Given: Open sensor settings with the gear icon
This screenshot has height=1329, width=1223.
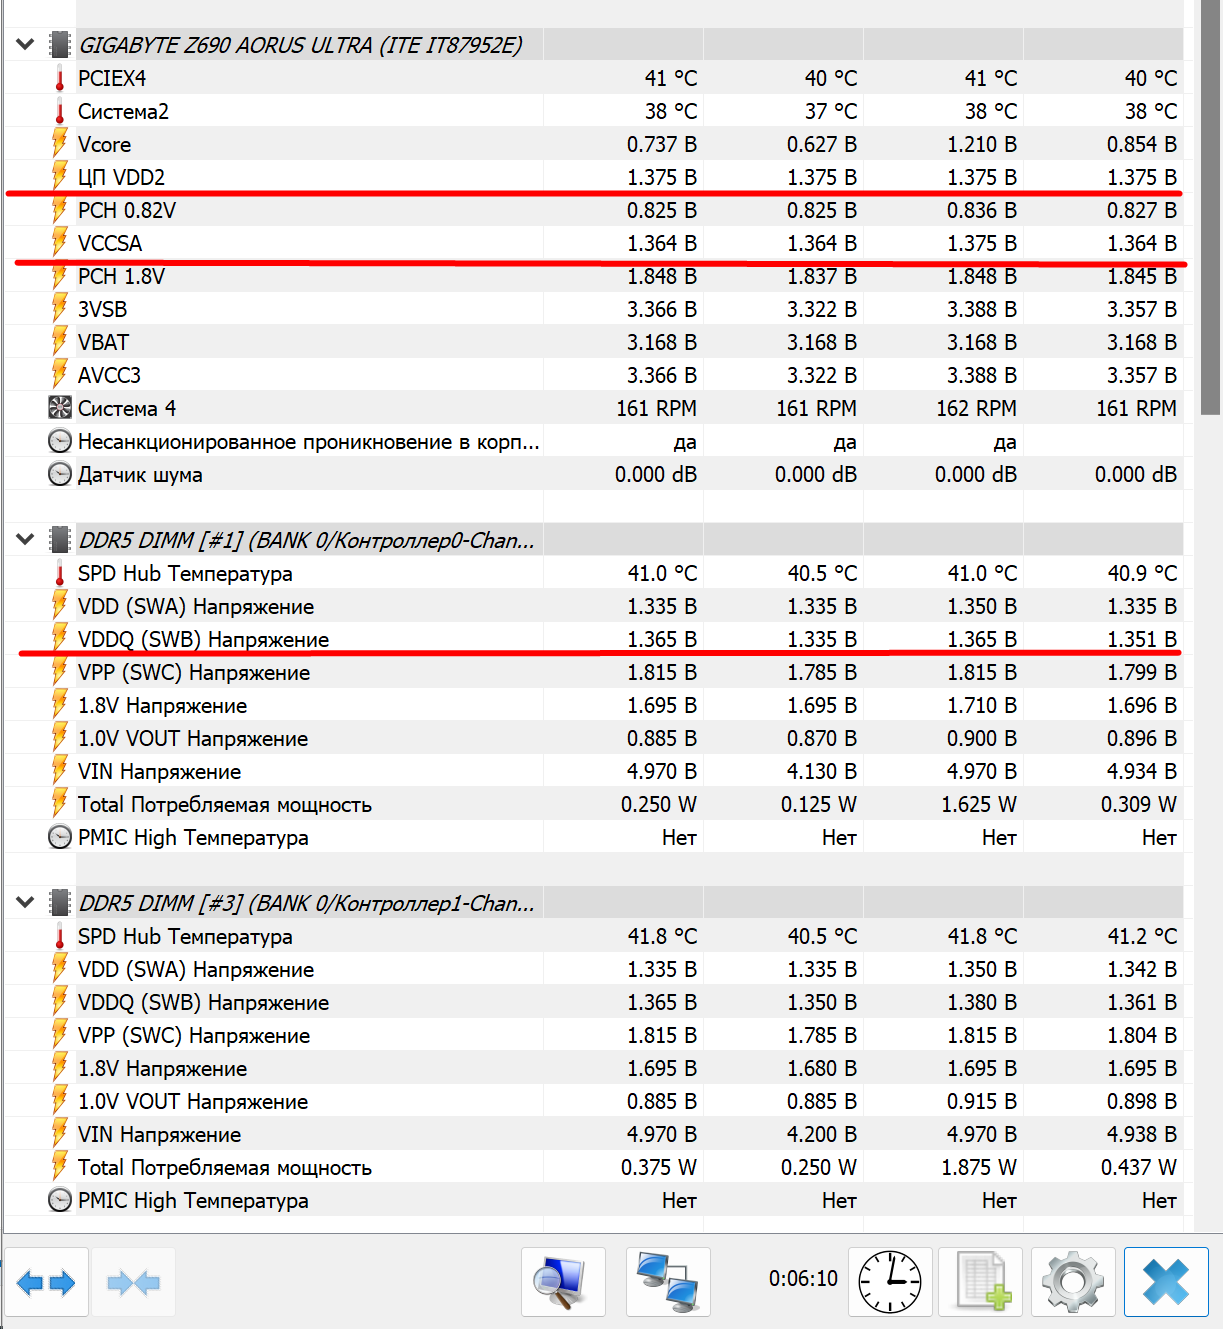Looking at the screenshot, I should [x=1073, y=1282].
